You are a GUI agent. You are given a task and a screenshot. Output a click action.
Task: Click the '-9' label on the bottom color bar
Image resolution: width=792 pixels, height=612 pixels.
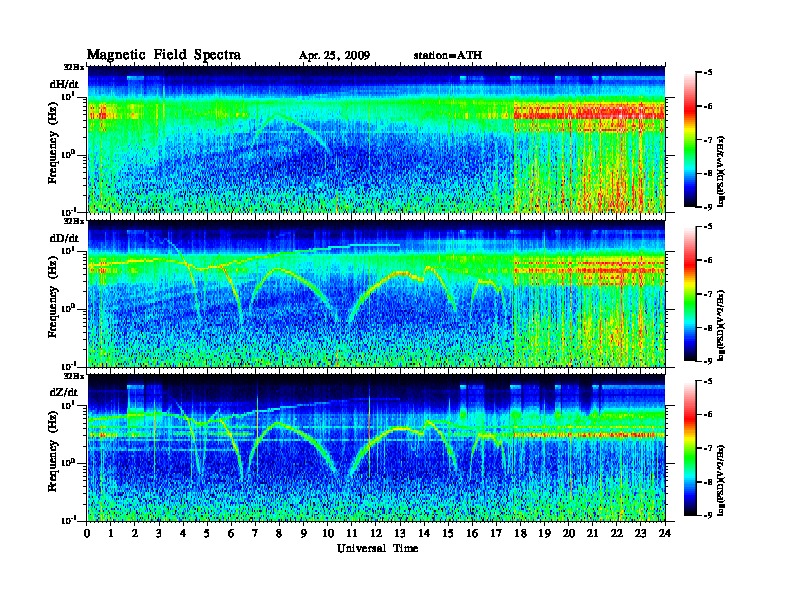click(707, 515)
